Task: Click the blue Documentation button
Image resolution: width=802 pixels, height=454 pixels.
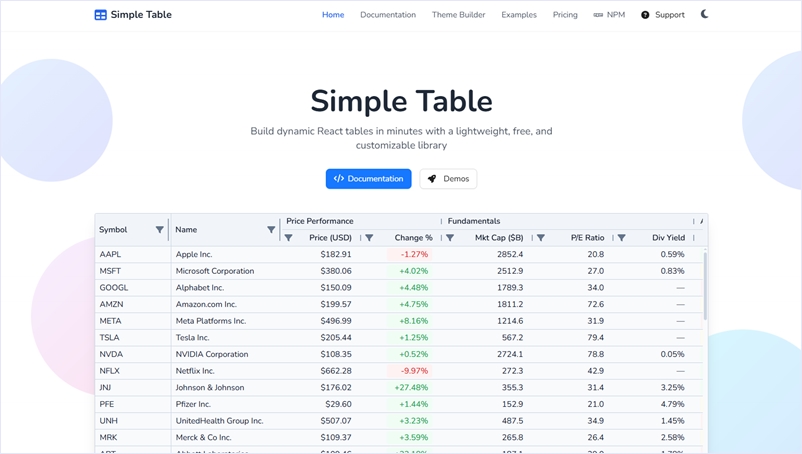Action: pos(368,179)
